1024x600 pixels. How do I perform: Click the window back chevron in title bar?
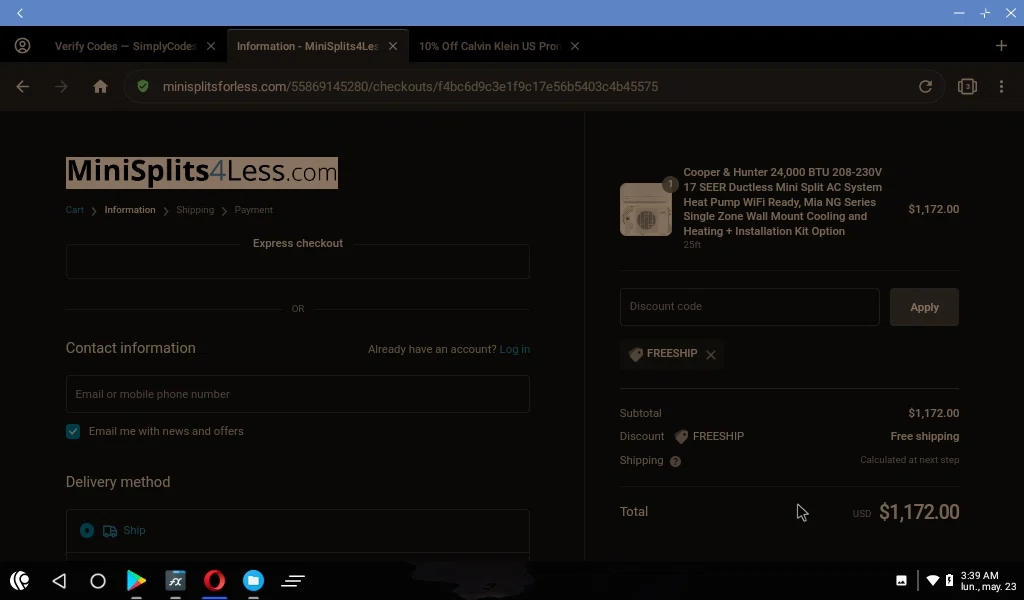(20, 13)
